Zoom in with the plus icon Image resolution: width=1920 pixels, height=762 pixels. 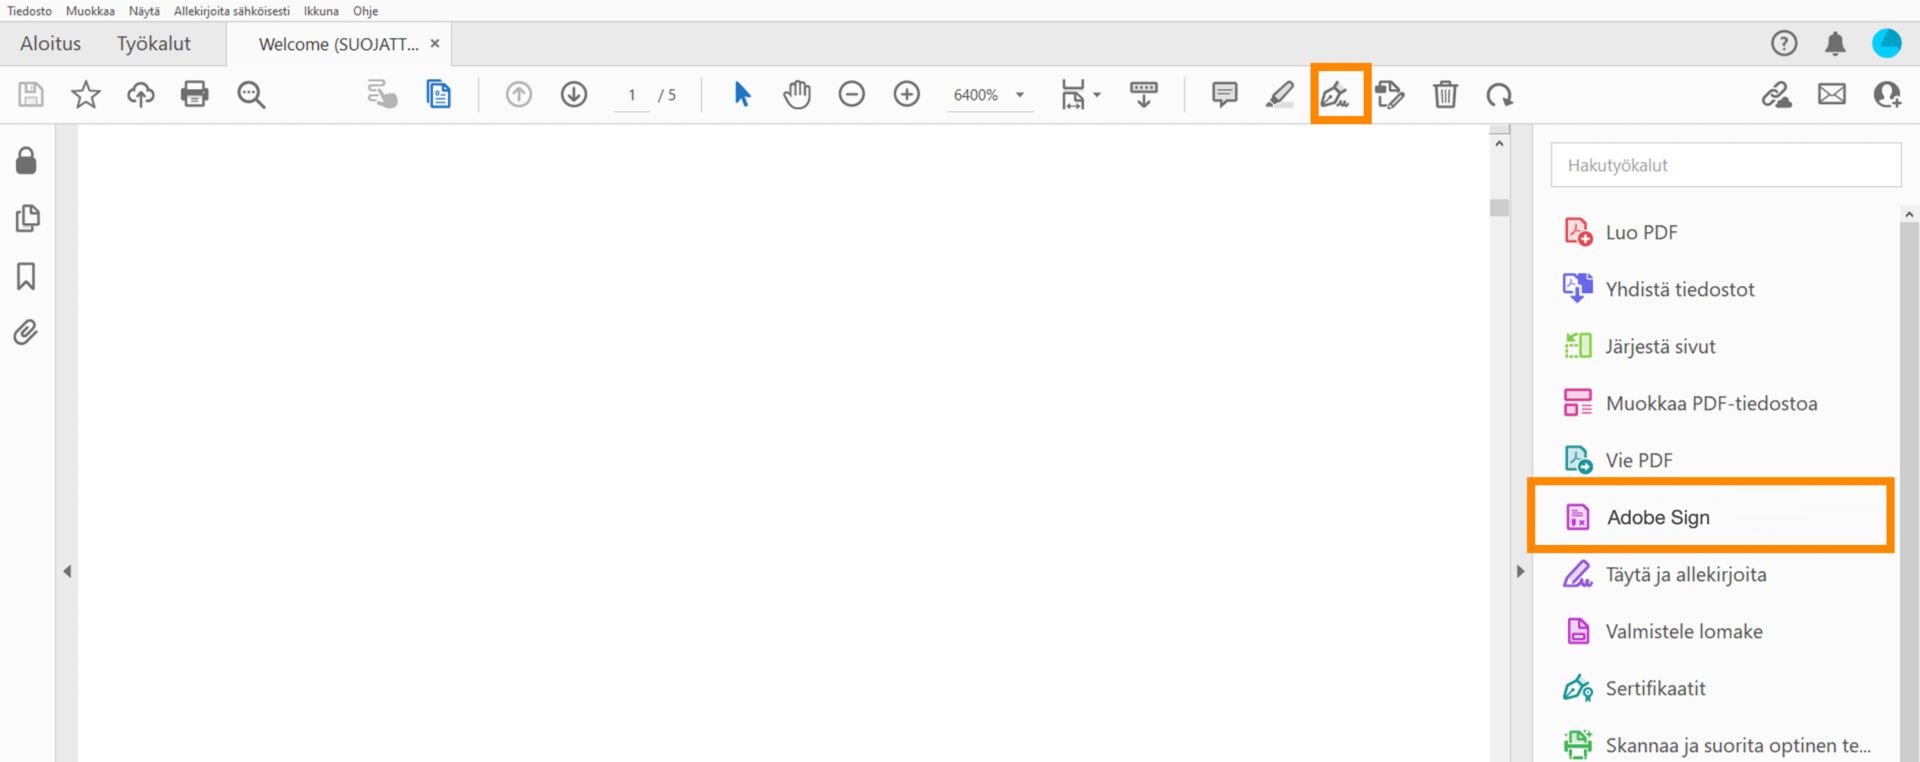click(907, 95)
